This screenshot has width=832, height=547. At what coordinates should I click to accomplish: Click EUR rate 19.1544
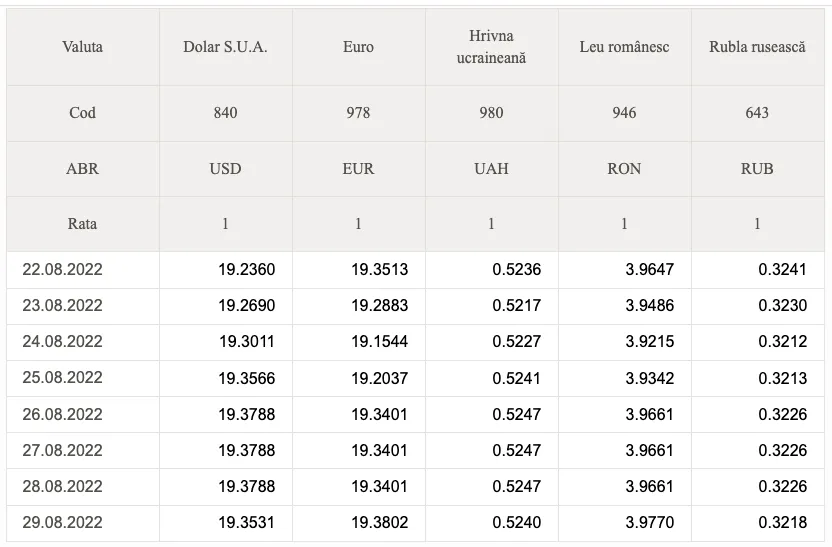click(379, 342)
